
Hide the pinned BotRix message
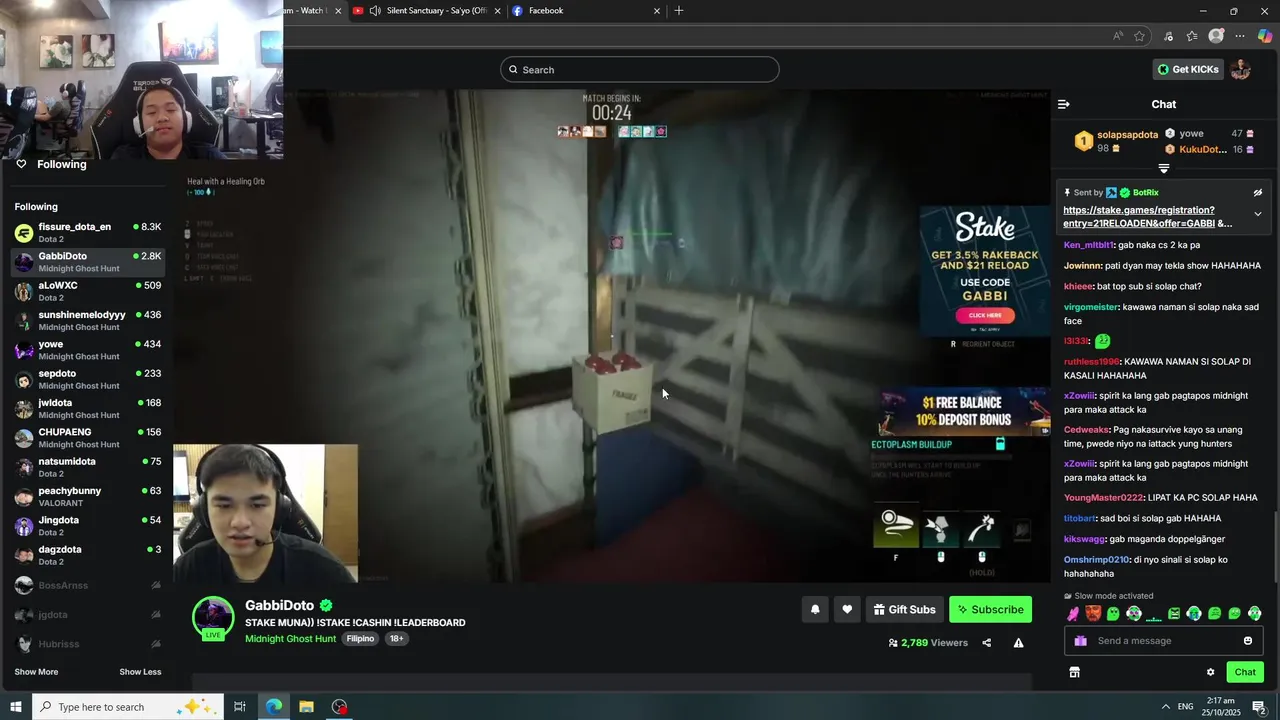1258,192
